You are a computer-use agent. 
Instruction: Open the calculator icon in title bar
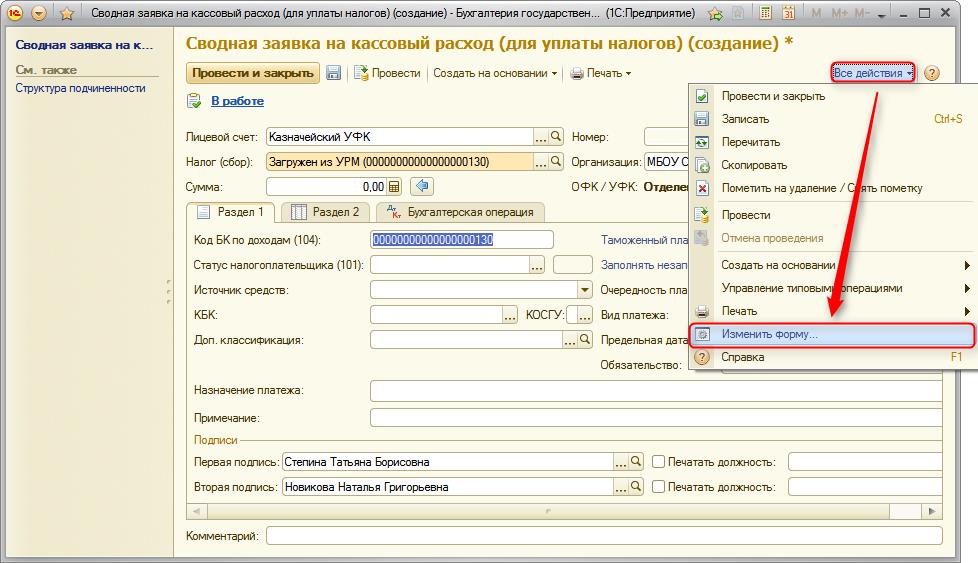pyautogui.click(x=765, y=12)
